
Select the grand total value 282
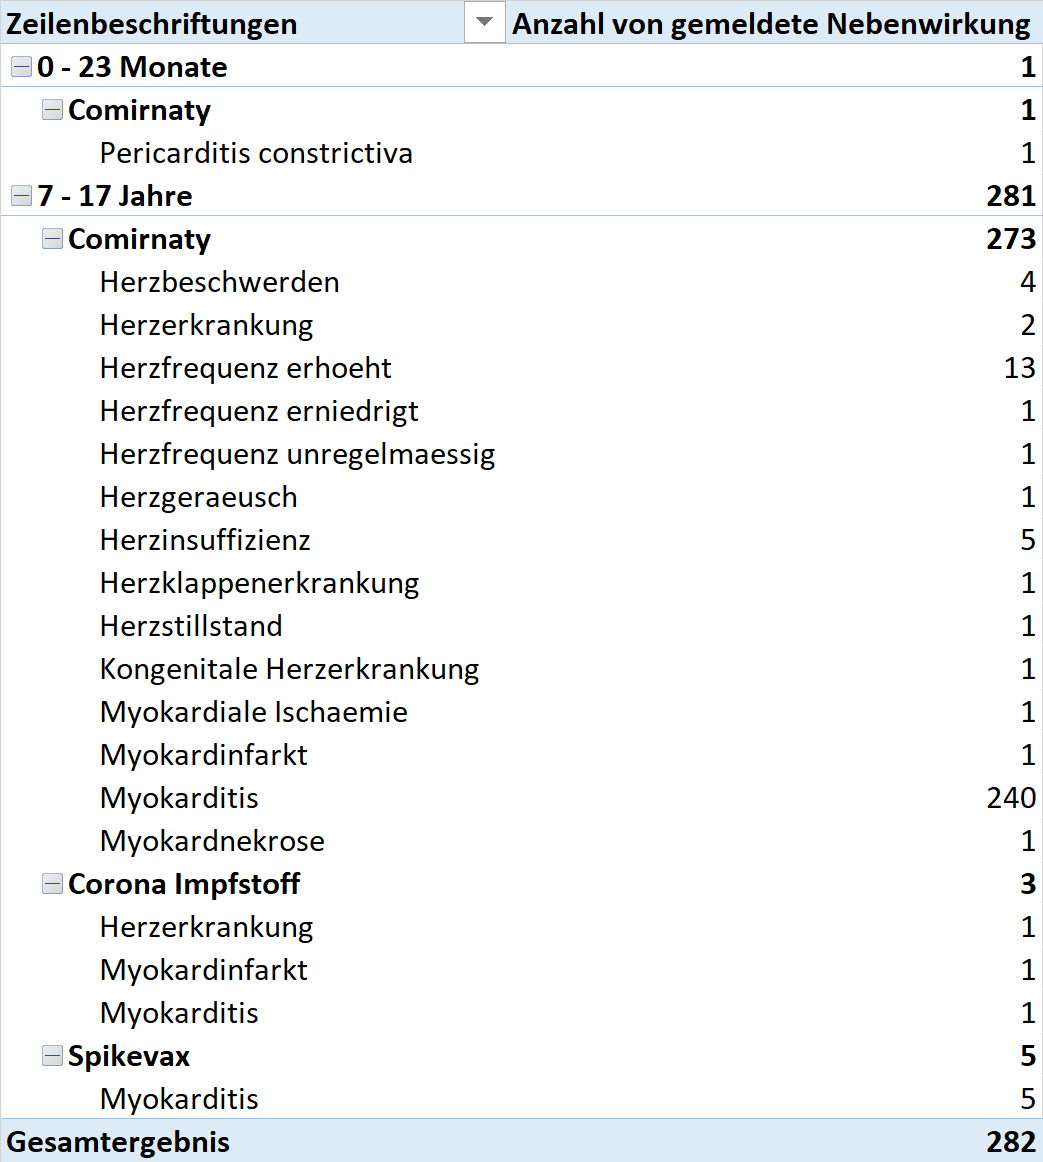pyautogui.click(x=1011, y=1141)
